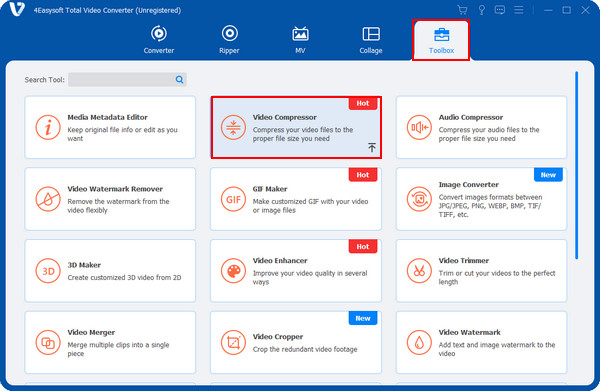Click the Hot badge on Video Compressor

363,103
